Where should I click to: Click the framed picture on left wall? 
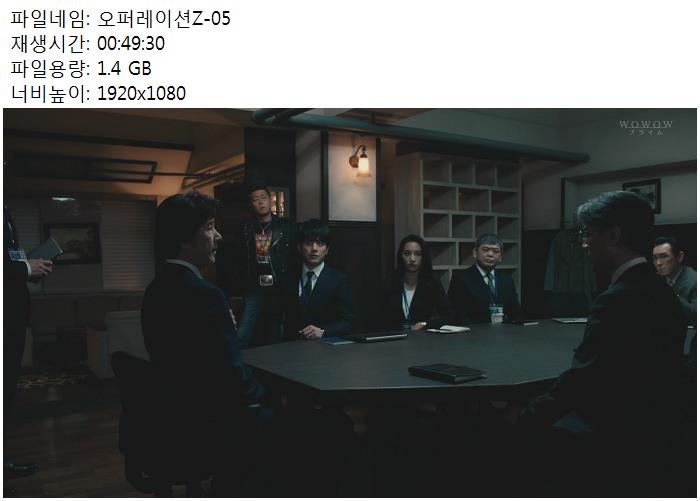click(x=73, y=243)
